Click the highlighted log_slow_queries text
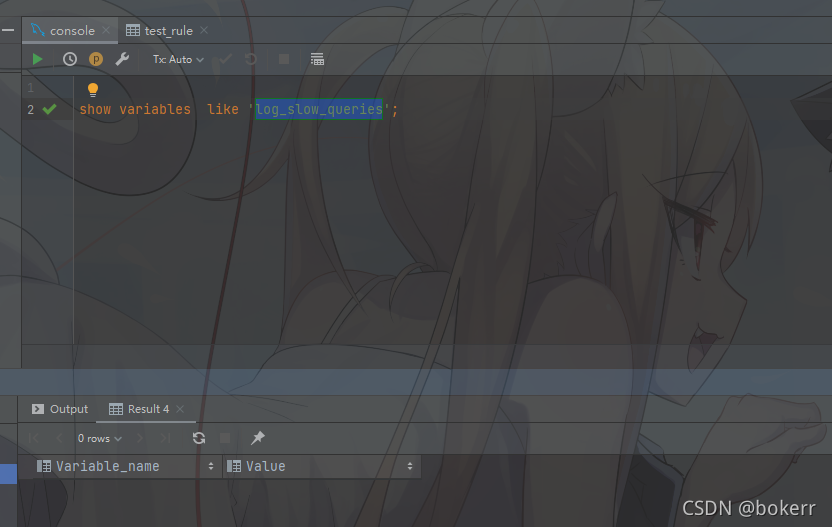This screenshot has width=832, height=527. click(319, 109)
